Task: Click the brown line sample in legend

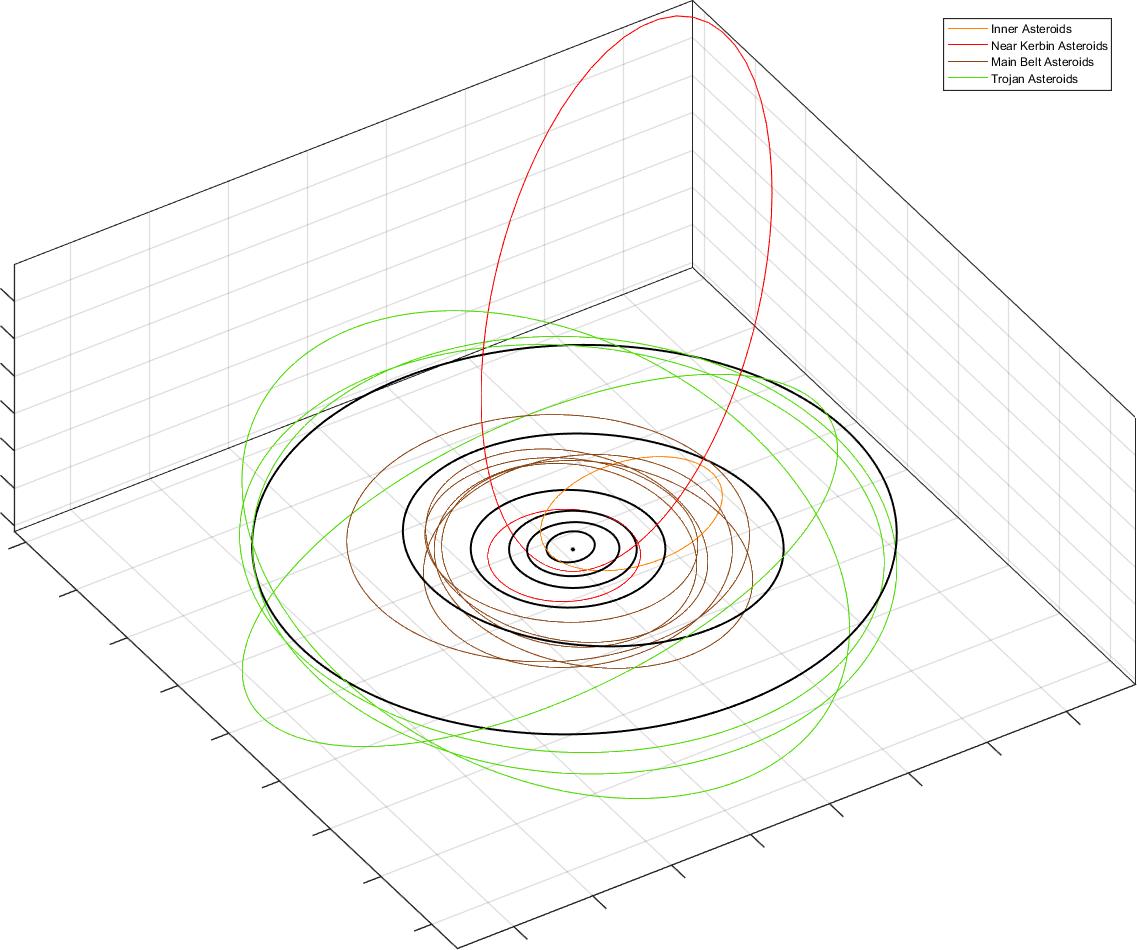Action: click(x=967, y=62)
